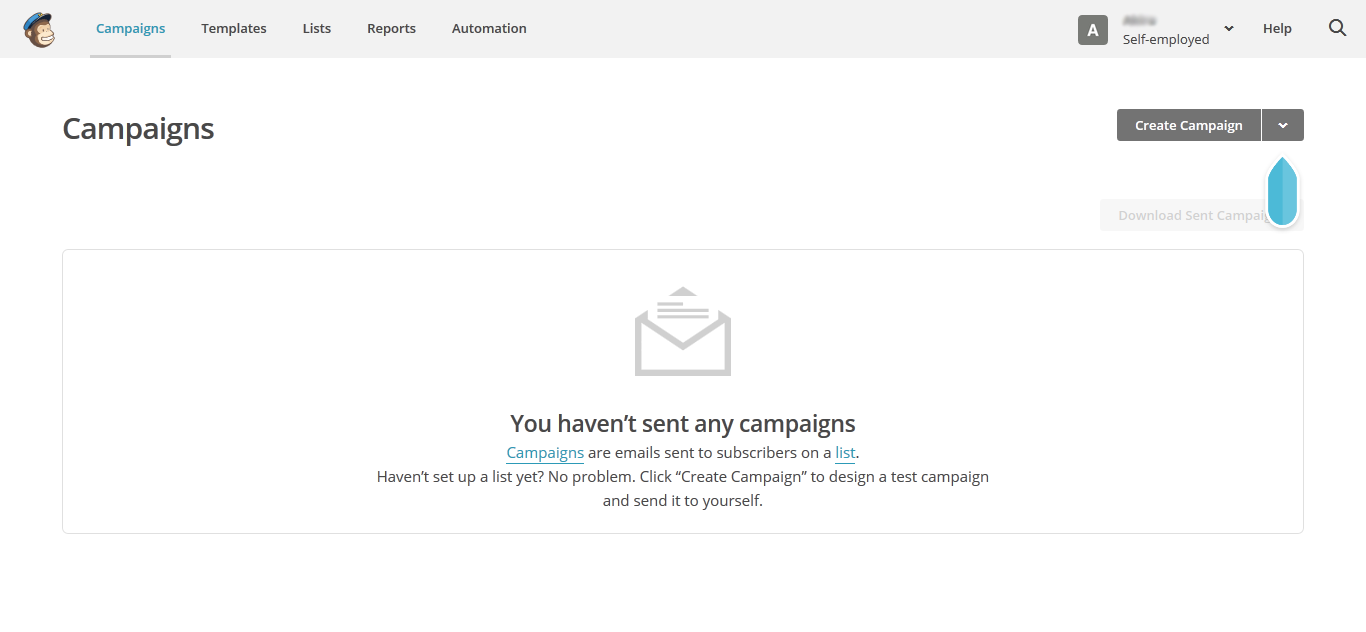Image resolution: width=1366 pixels, height=632 pixels.
Task: Open the Help link
Action: tap(1277, 28)
